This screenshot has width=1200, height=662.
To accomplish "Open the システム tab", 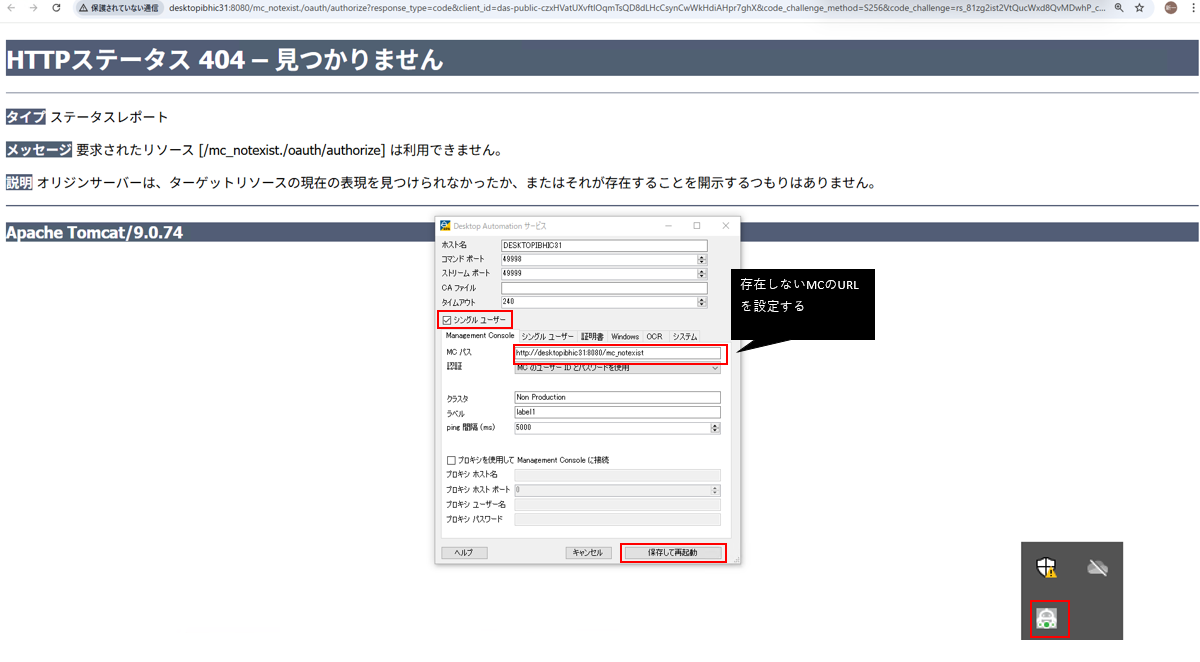I will (685, 337).
